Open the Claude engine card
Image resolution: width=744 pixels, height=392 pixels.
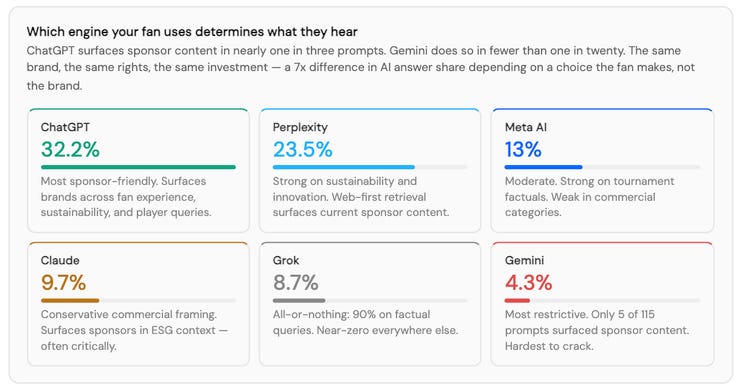[138, 304]
